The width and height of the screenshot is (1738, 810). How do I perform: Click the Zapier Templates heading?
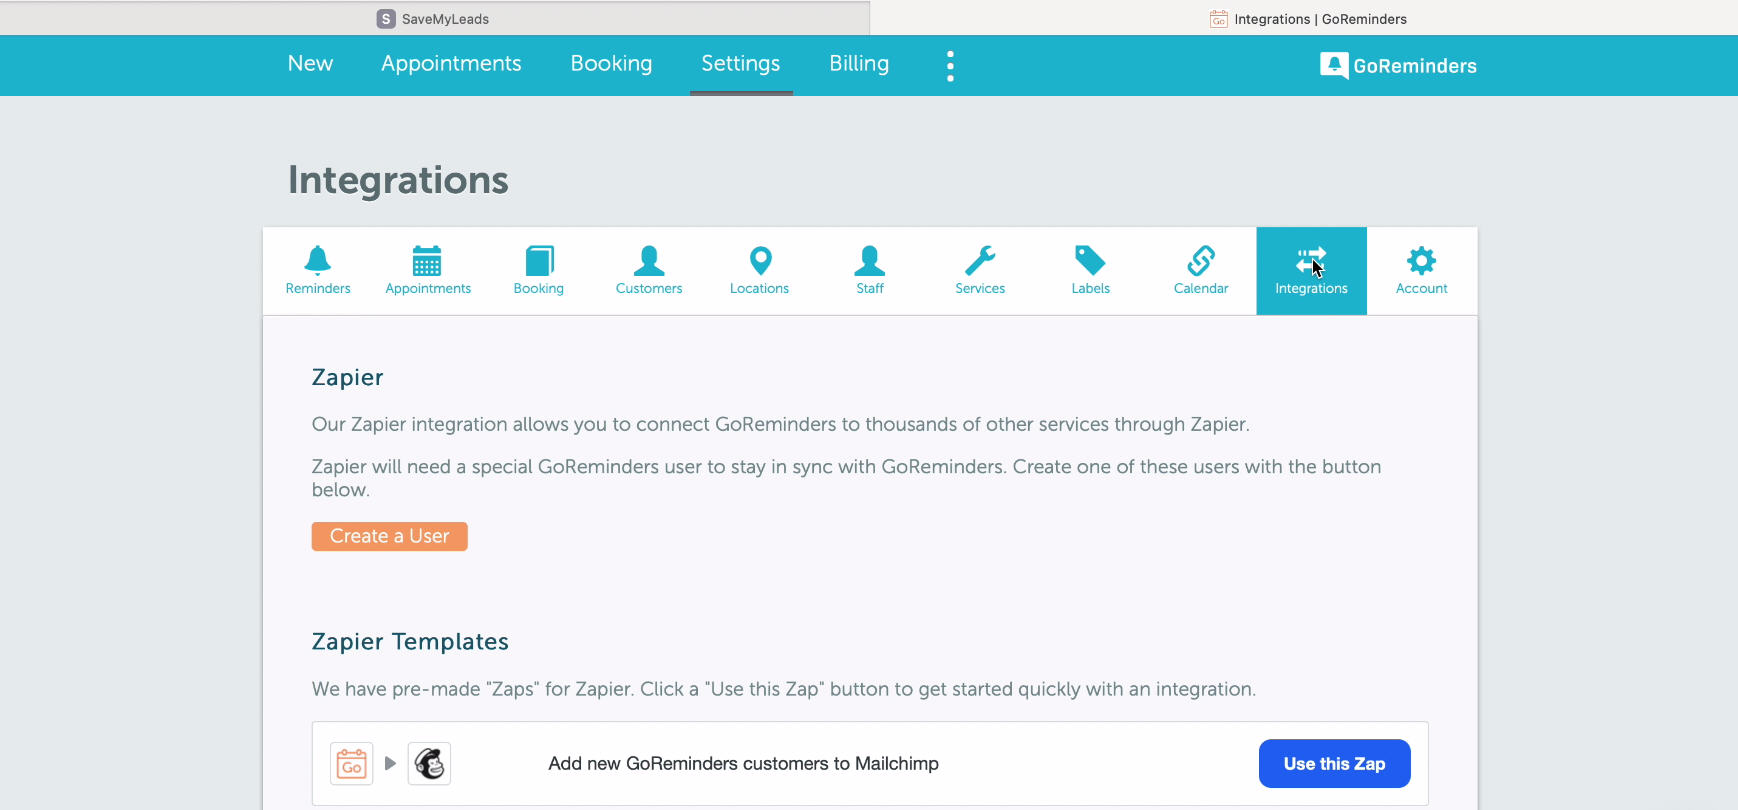click(410, 642)
